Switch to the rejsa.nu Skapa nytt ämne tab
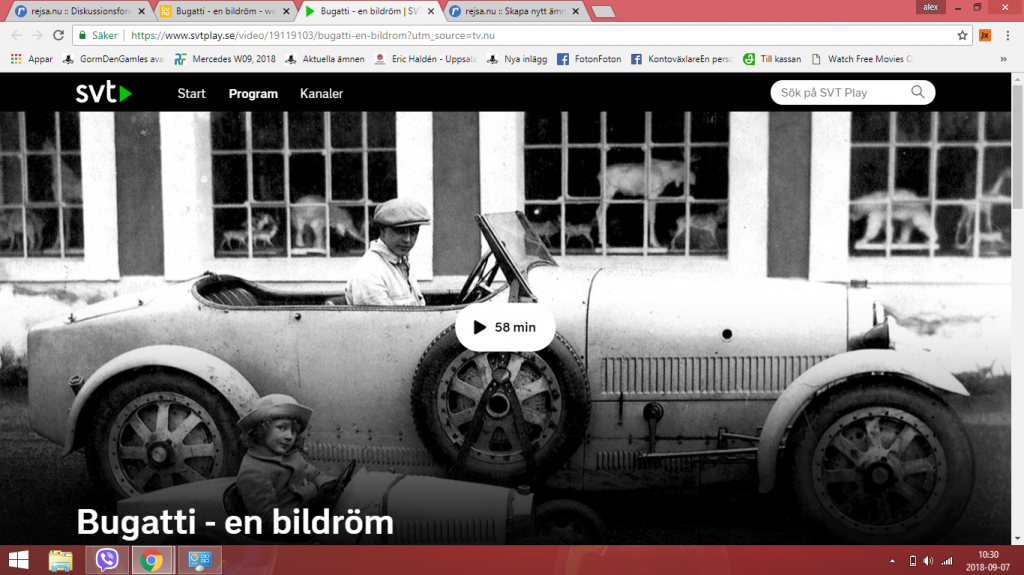 tap(515, 11)
